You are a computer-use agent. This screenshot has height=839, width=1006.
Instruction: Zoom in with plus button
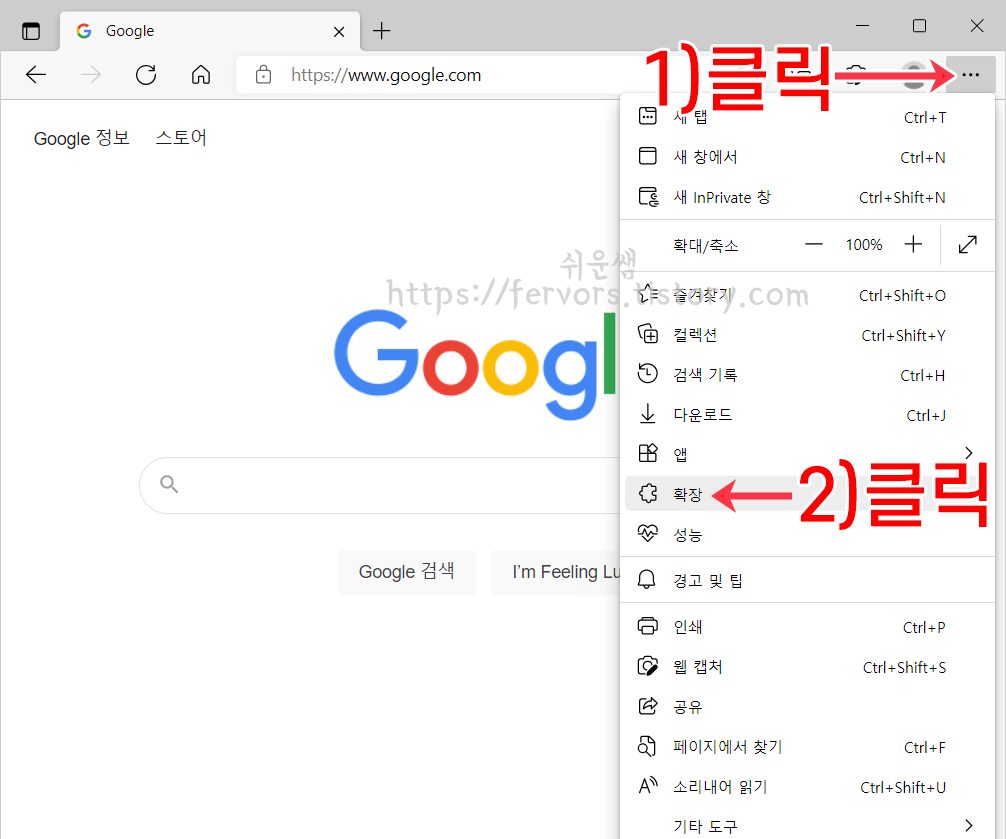913,244
